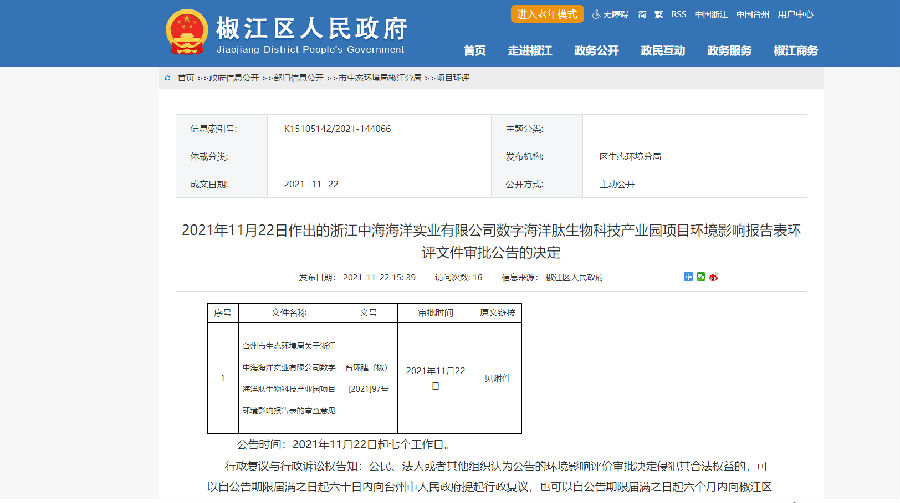
Task: Open 用户中心 user center
Action: tap(795, 15)
